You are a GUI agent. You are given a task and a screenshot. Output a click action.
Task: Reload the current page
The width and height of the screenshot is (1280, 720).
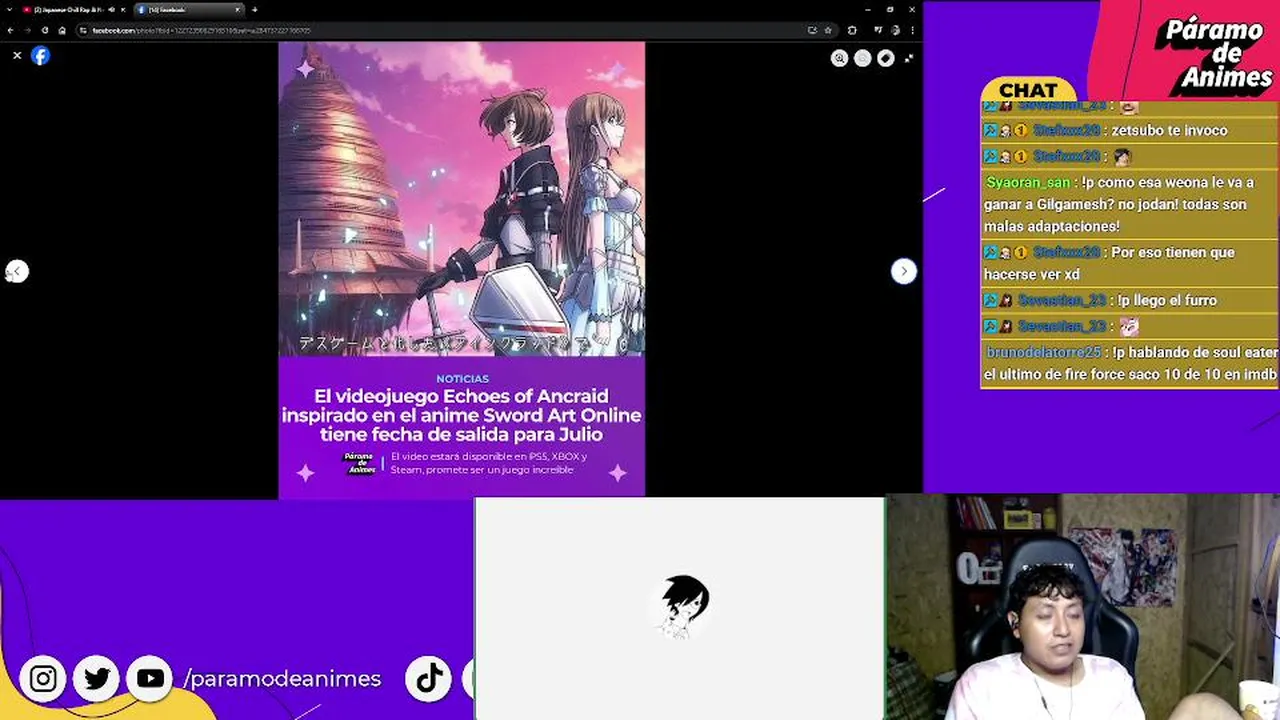pos(45,30)
